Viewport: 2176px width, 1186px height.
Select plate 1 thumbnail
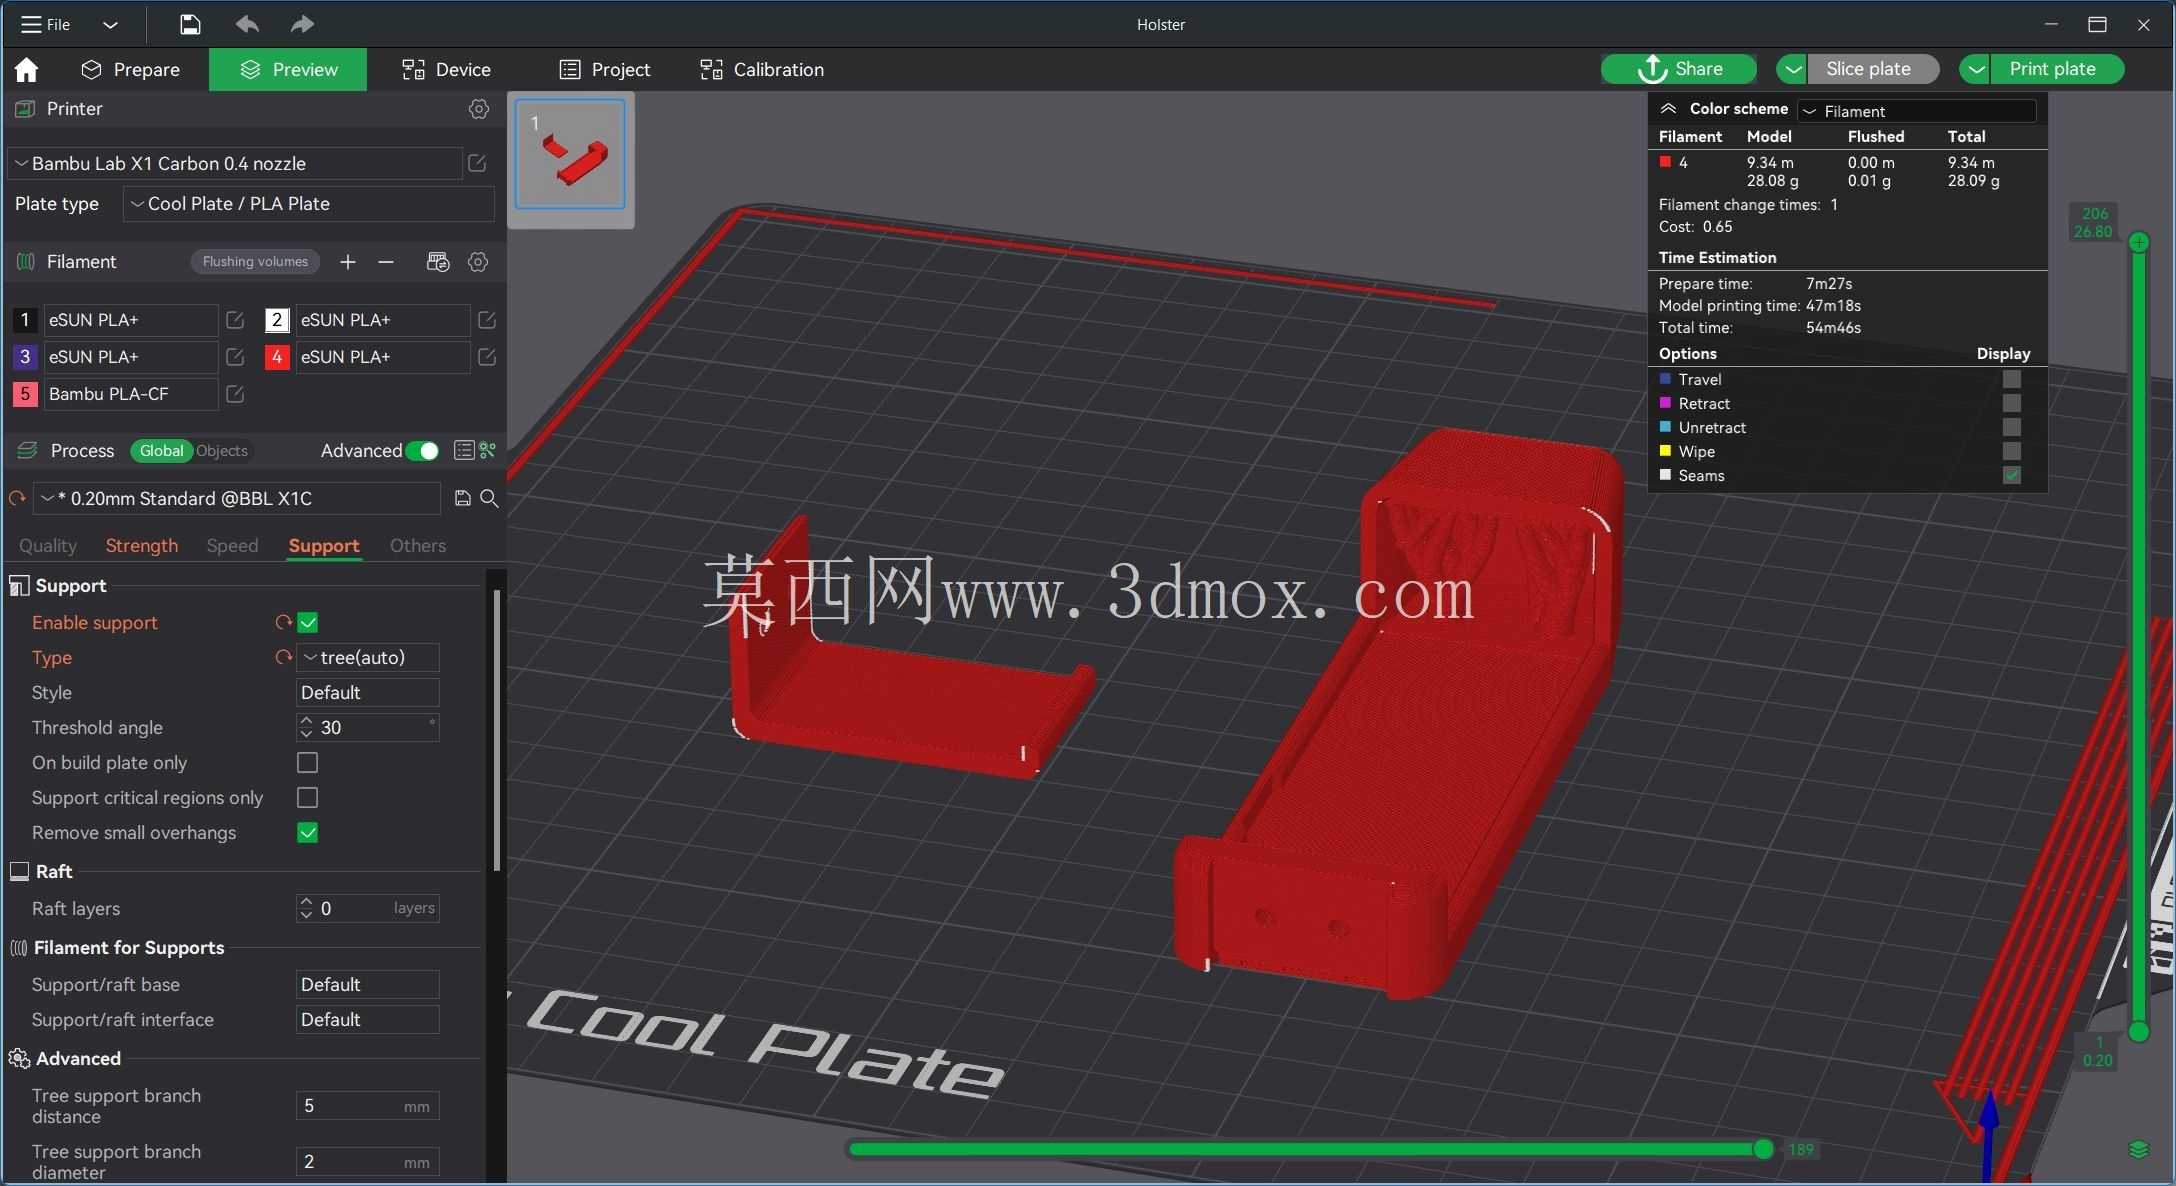[570, 154]
